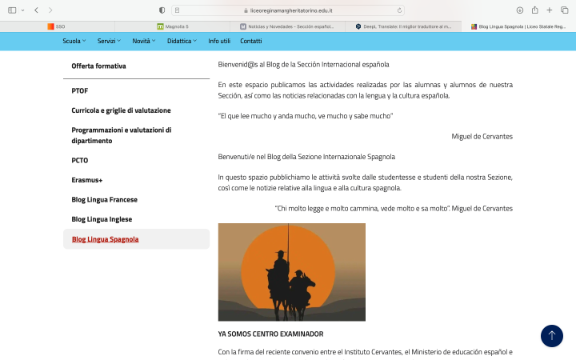The width and height of the screenshot is (576, 360).
Task: Show tab overview icon
Action: click(x=565, y=10)
